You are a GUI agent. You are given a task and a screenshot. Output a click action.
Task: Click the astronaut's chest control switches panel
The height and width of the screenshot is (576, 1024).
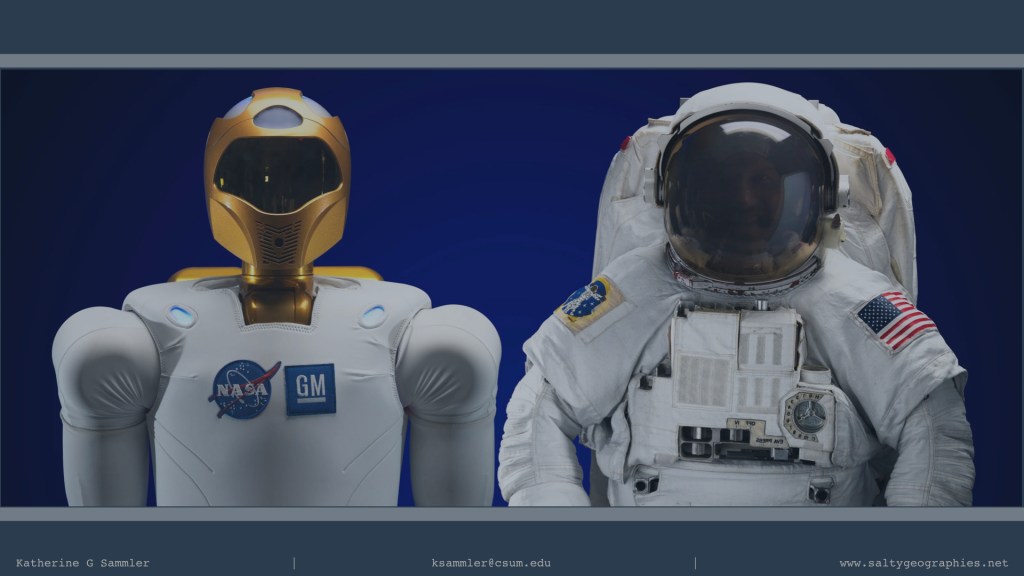pos(738,439)
